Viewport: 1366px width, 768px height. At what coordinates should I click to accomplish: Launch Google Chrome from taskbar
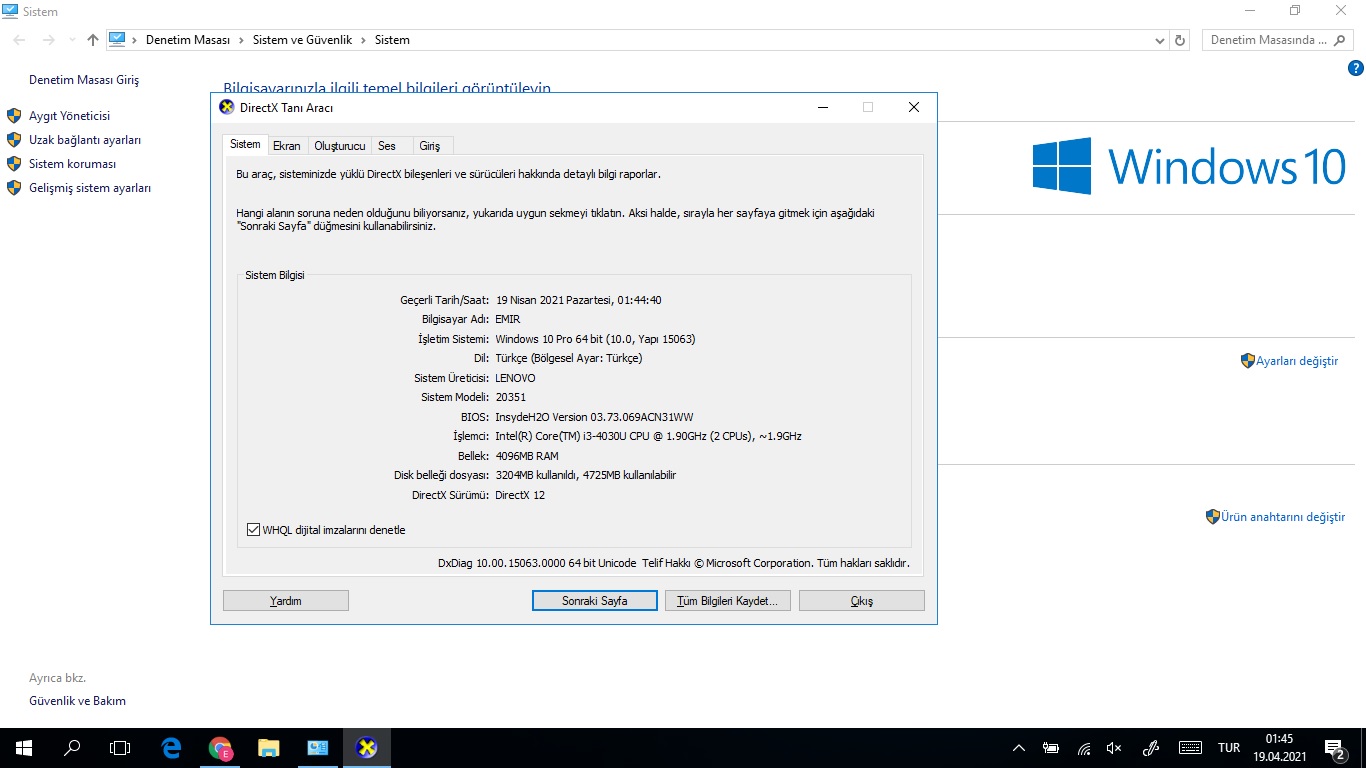tap(220, 747)
